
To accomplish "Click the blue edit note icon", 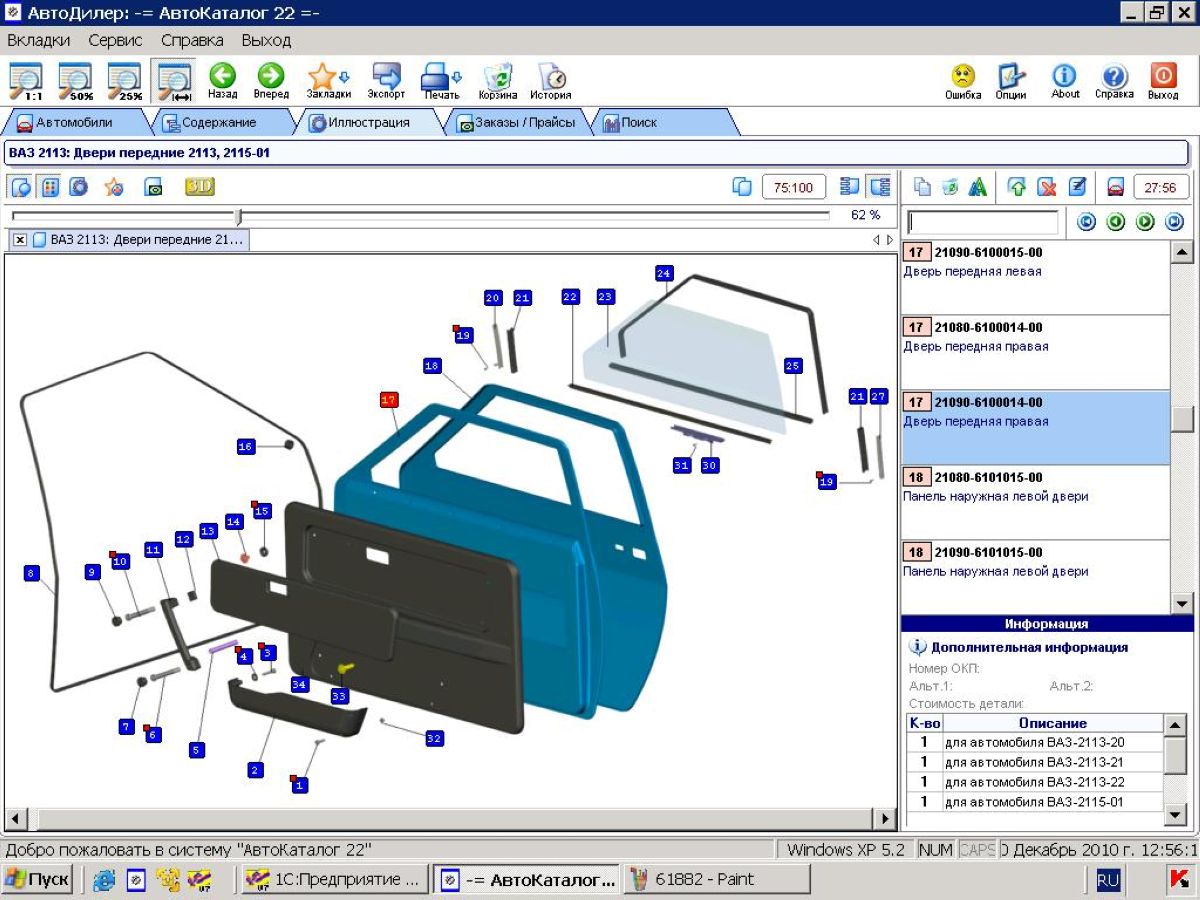I will point(1077,187).
